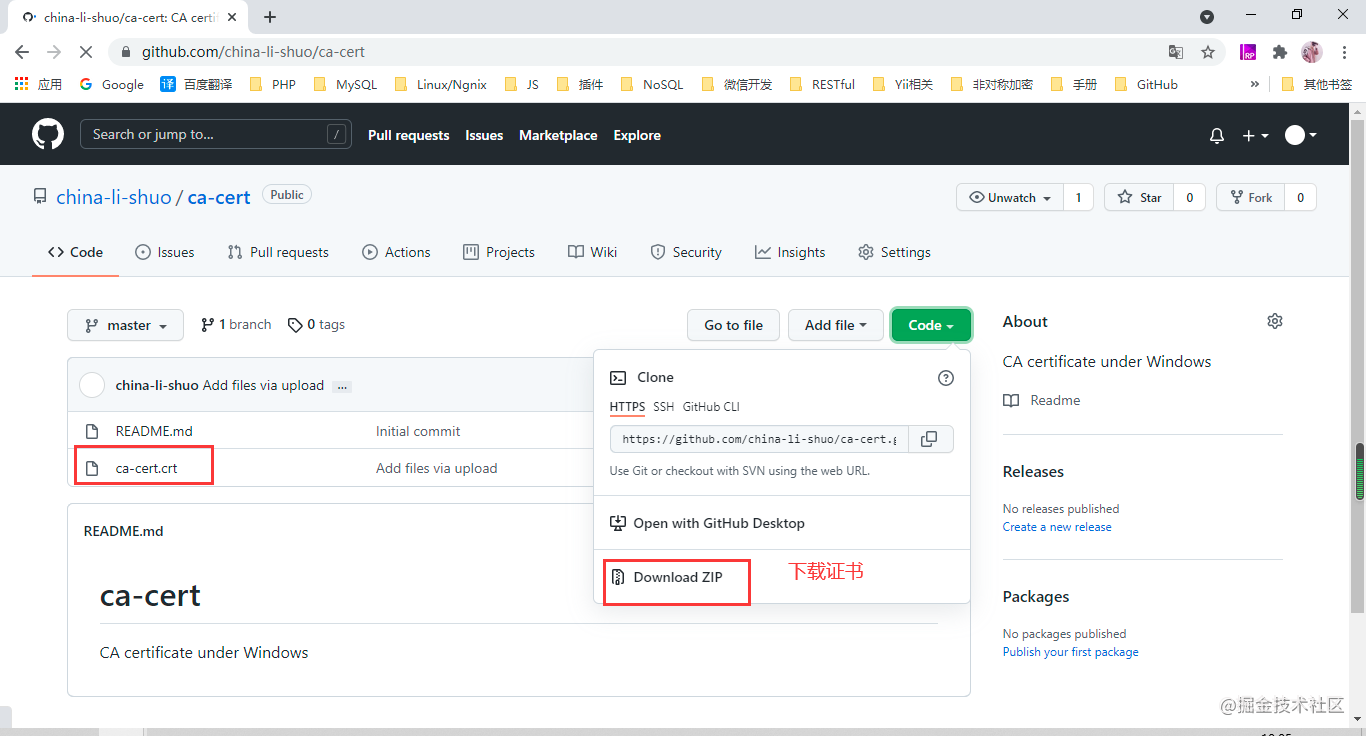Click the Readme book icon in About
Viewport: 1366px width, 736px height.
[1011, 400]
